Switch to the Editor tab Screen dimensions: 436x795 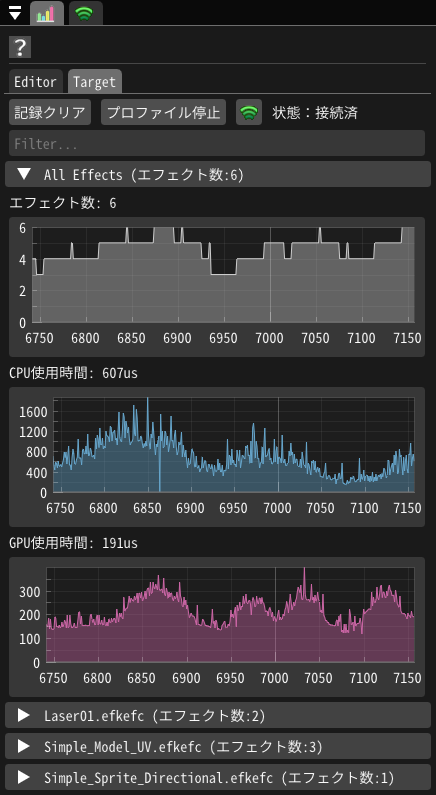(x=35, y=82)
